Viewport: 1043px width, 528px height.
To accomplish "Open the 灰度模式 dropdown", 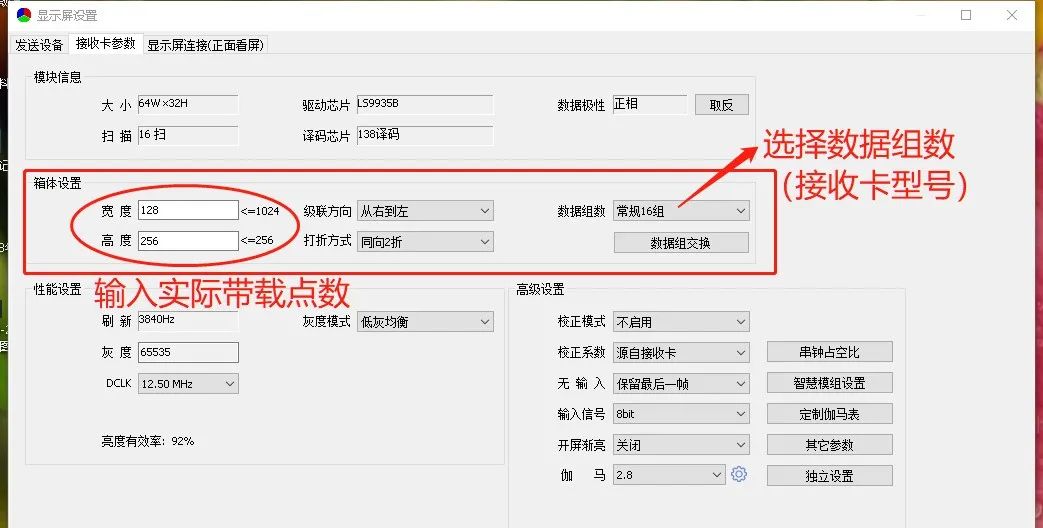I will (x=425, y=321).
